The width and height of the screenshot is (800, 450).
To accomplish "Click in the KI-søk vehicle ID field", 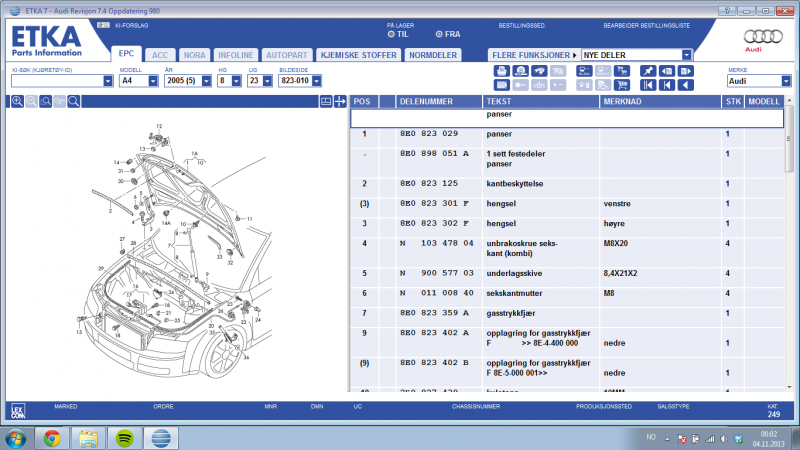I will pyautogui.click(x=57, y=81).
